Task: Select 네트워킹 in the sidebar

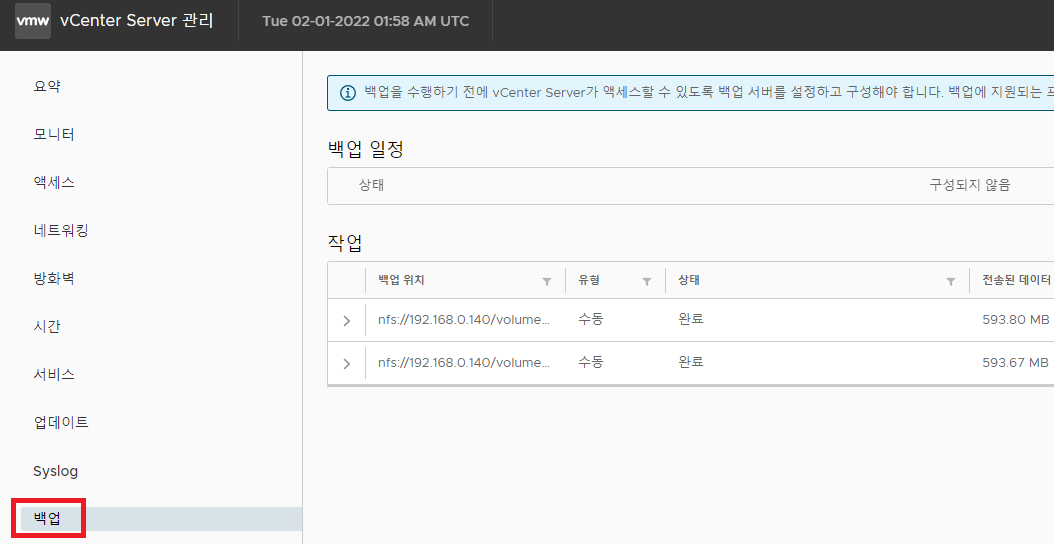Action: [61, 231]
